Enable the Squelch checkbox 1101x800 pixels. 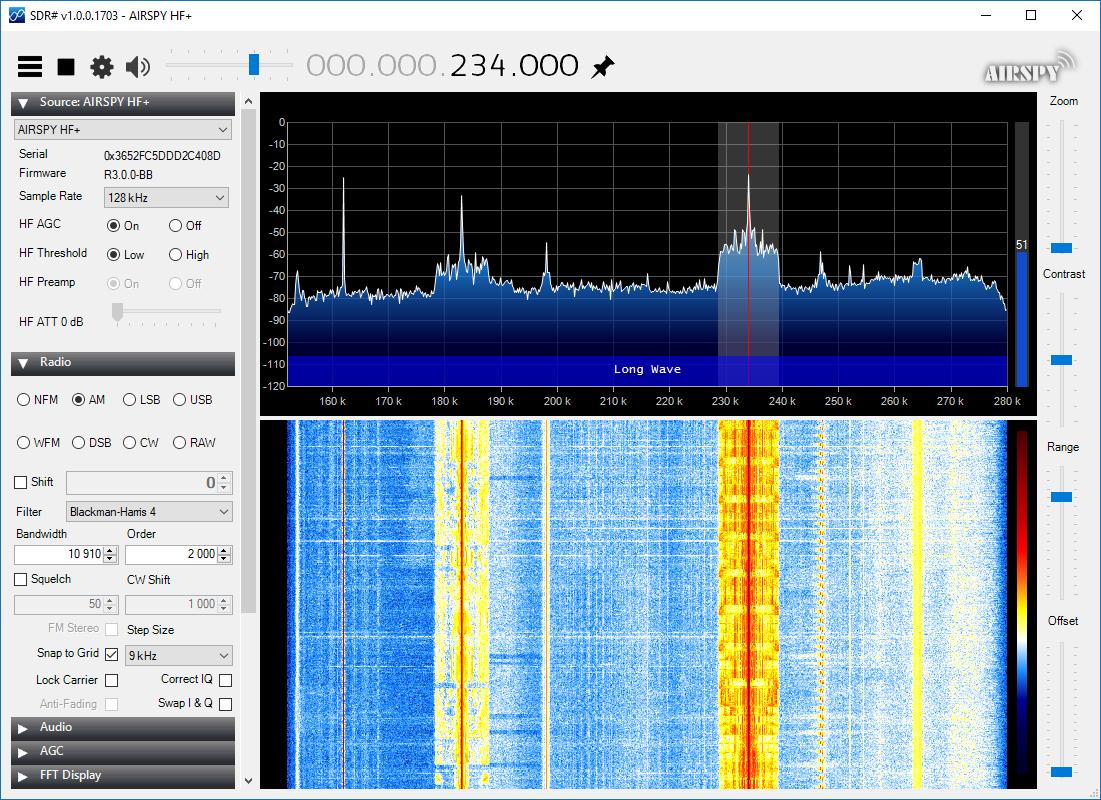click(20, 579)
